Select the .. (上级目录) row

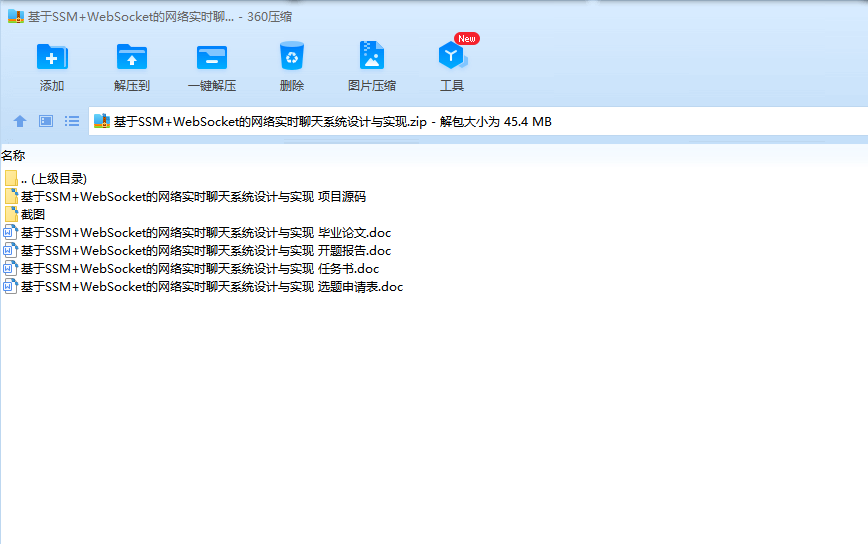point(54,178)
